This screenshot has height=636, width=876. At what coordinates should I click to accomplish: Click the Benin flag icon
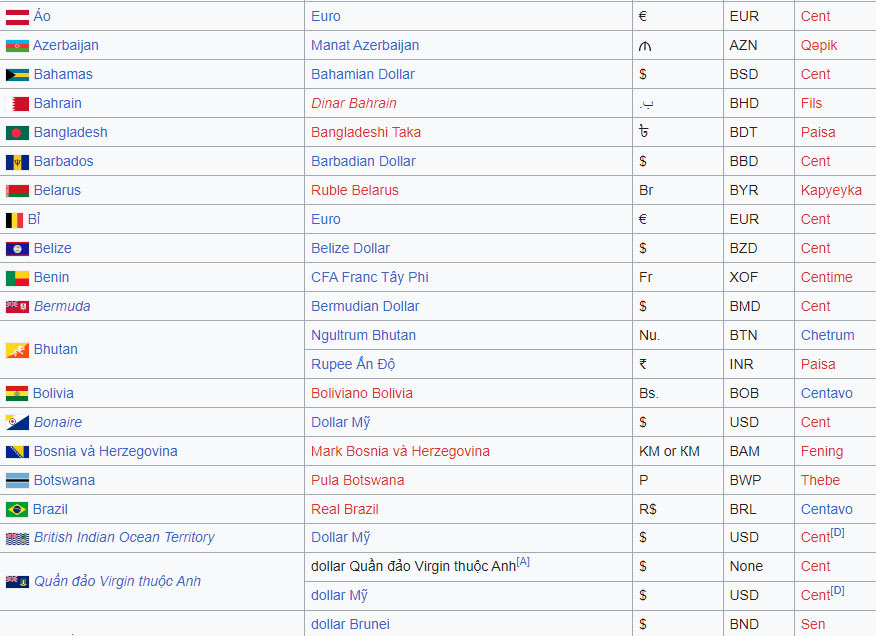[x=17, y=278]
